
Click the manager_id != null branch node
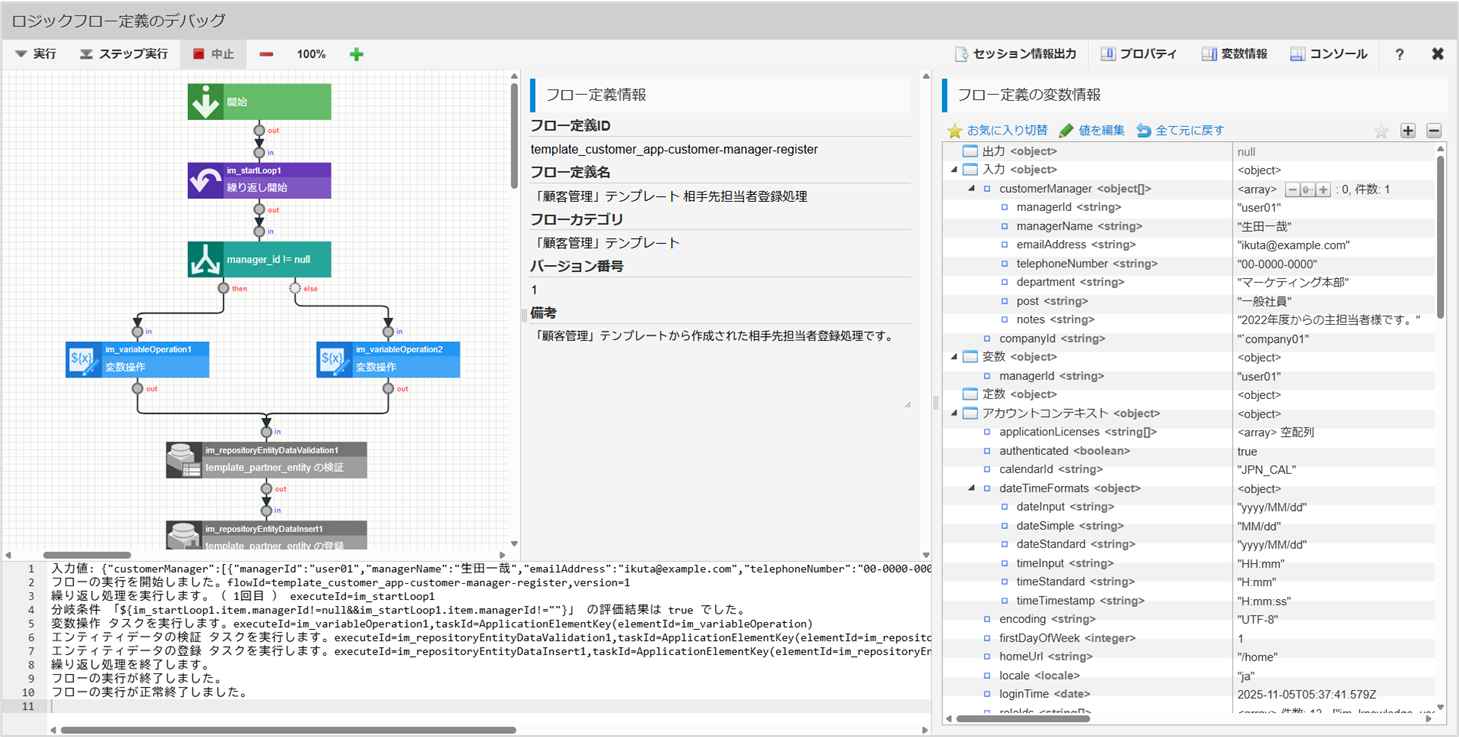[x=259, y=260]
